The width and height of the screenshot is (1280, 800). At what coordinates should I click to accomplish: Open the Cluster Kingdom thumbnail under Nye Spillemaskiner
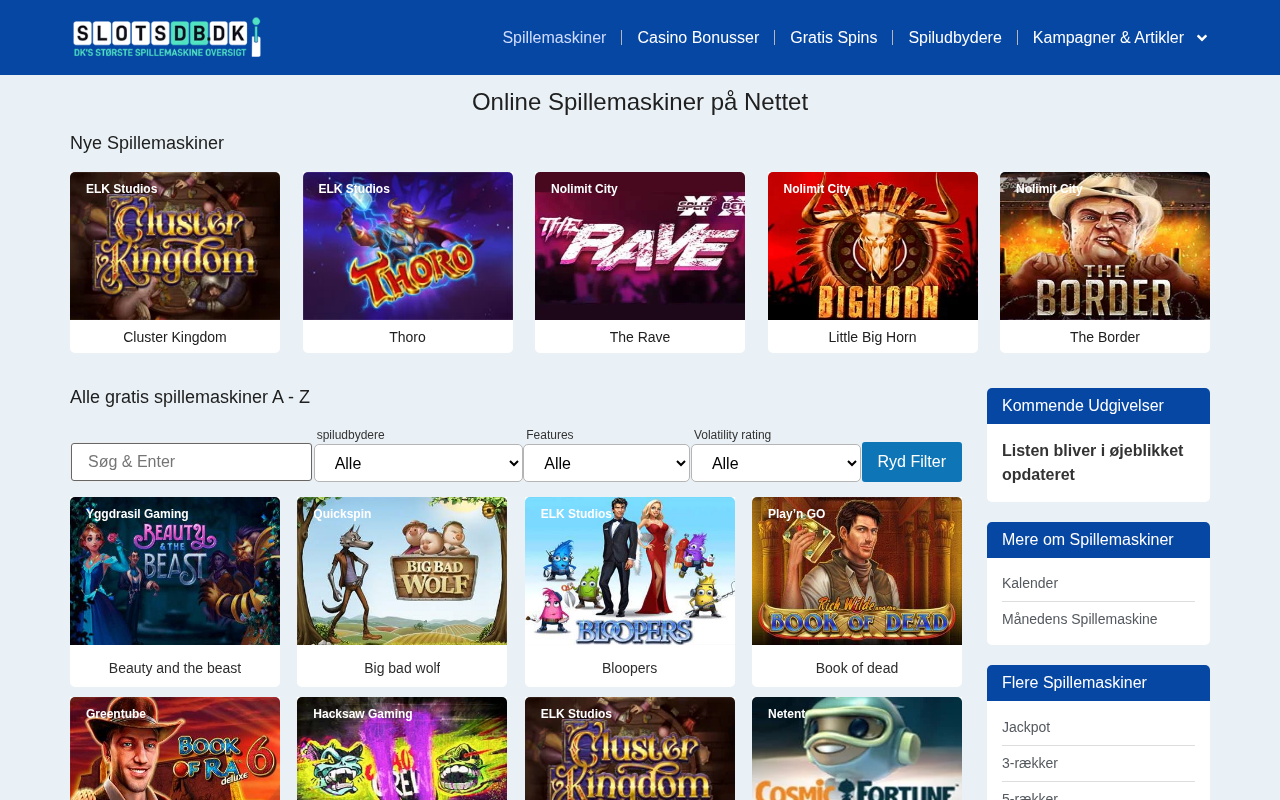point(175,246)
